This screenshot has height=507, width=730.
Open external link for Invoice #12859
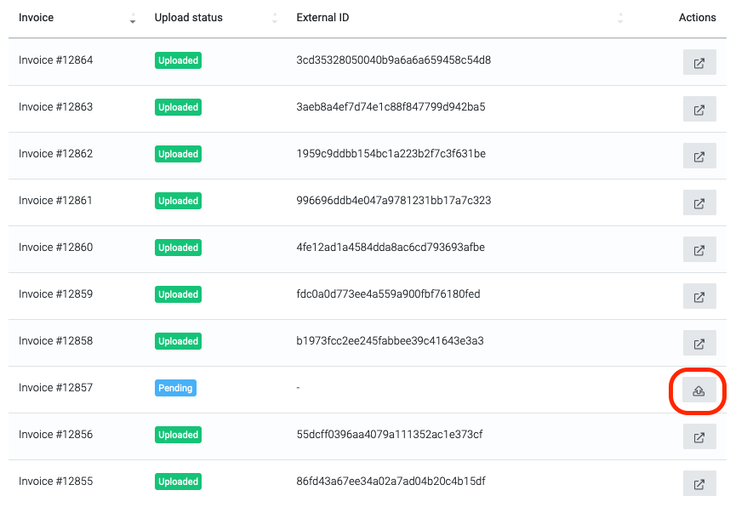click(x=699, y=297)
